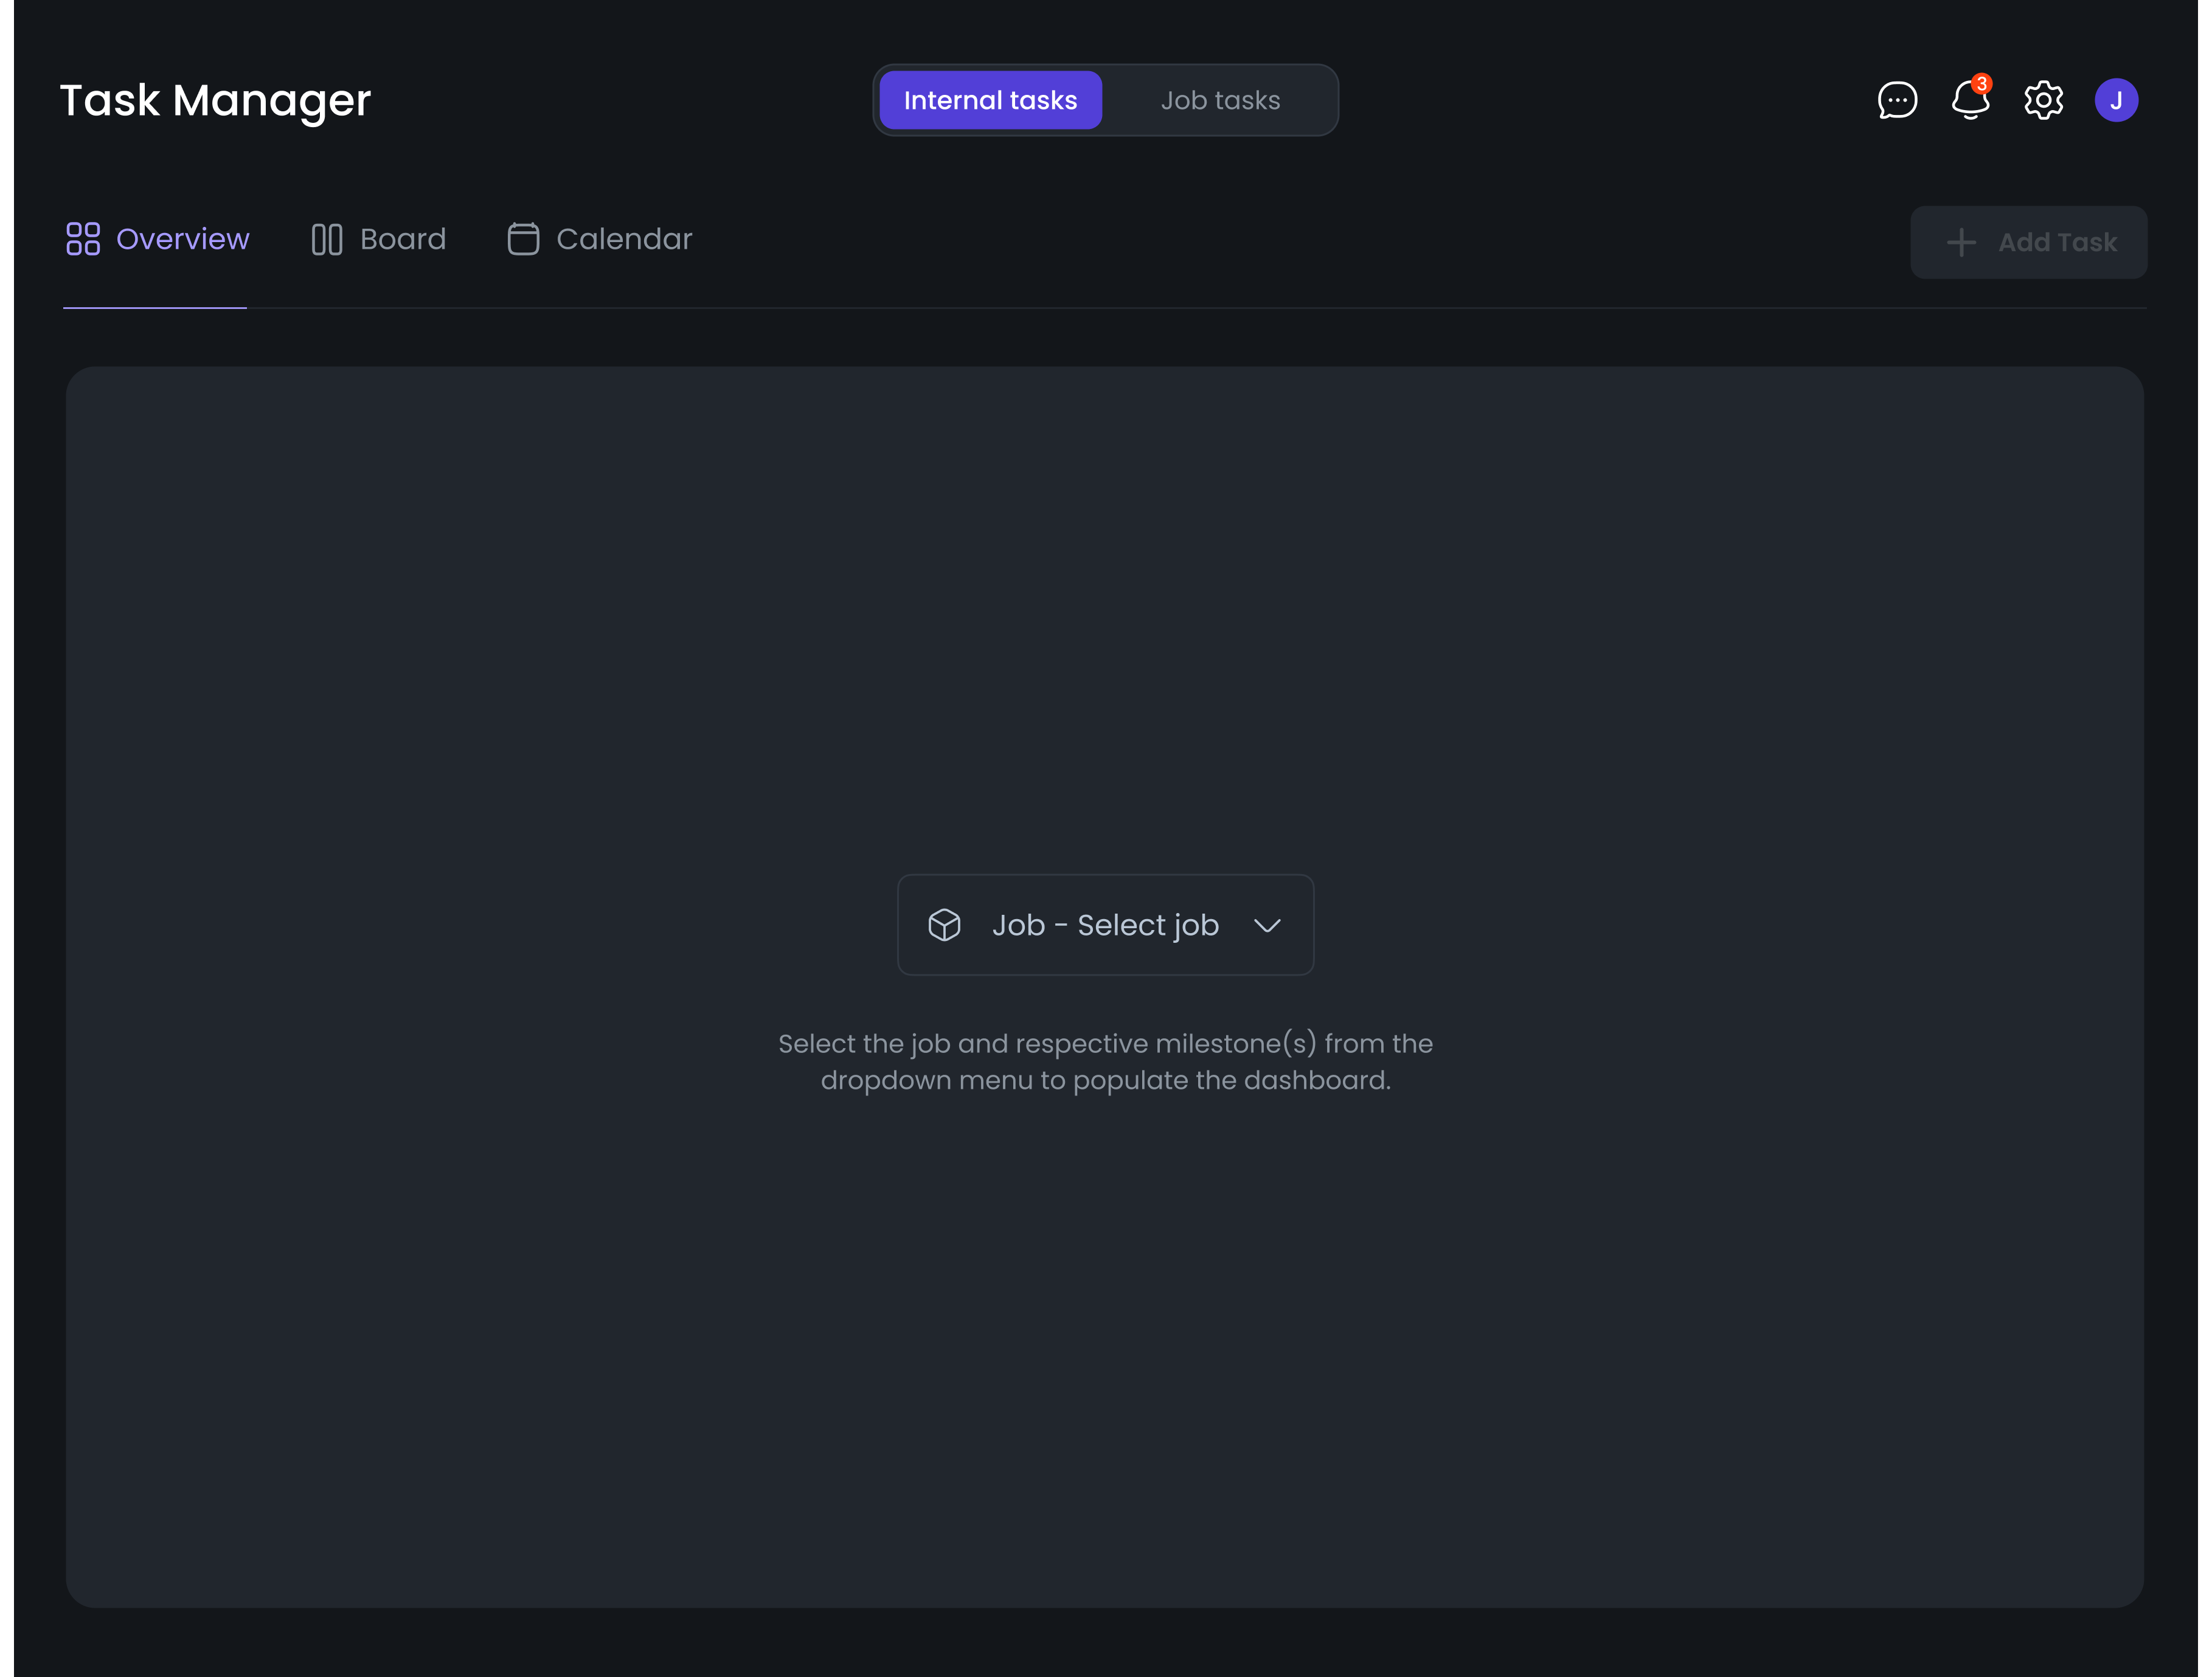Open the settings gear icon
Screen dimensions: 2212x1677
pos(2043,100)
